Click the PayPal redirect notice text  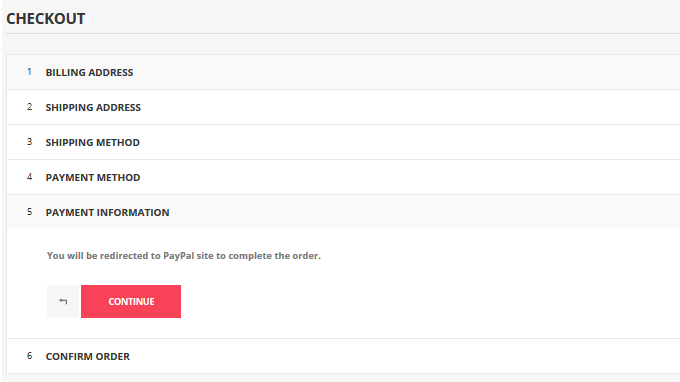pyautogui.click(x=184, y=256)
